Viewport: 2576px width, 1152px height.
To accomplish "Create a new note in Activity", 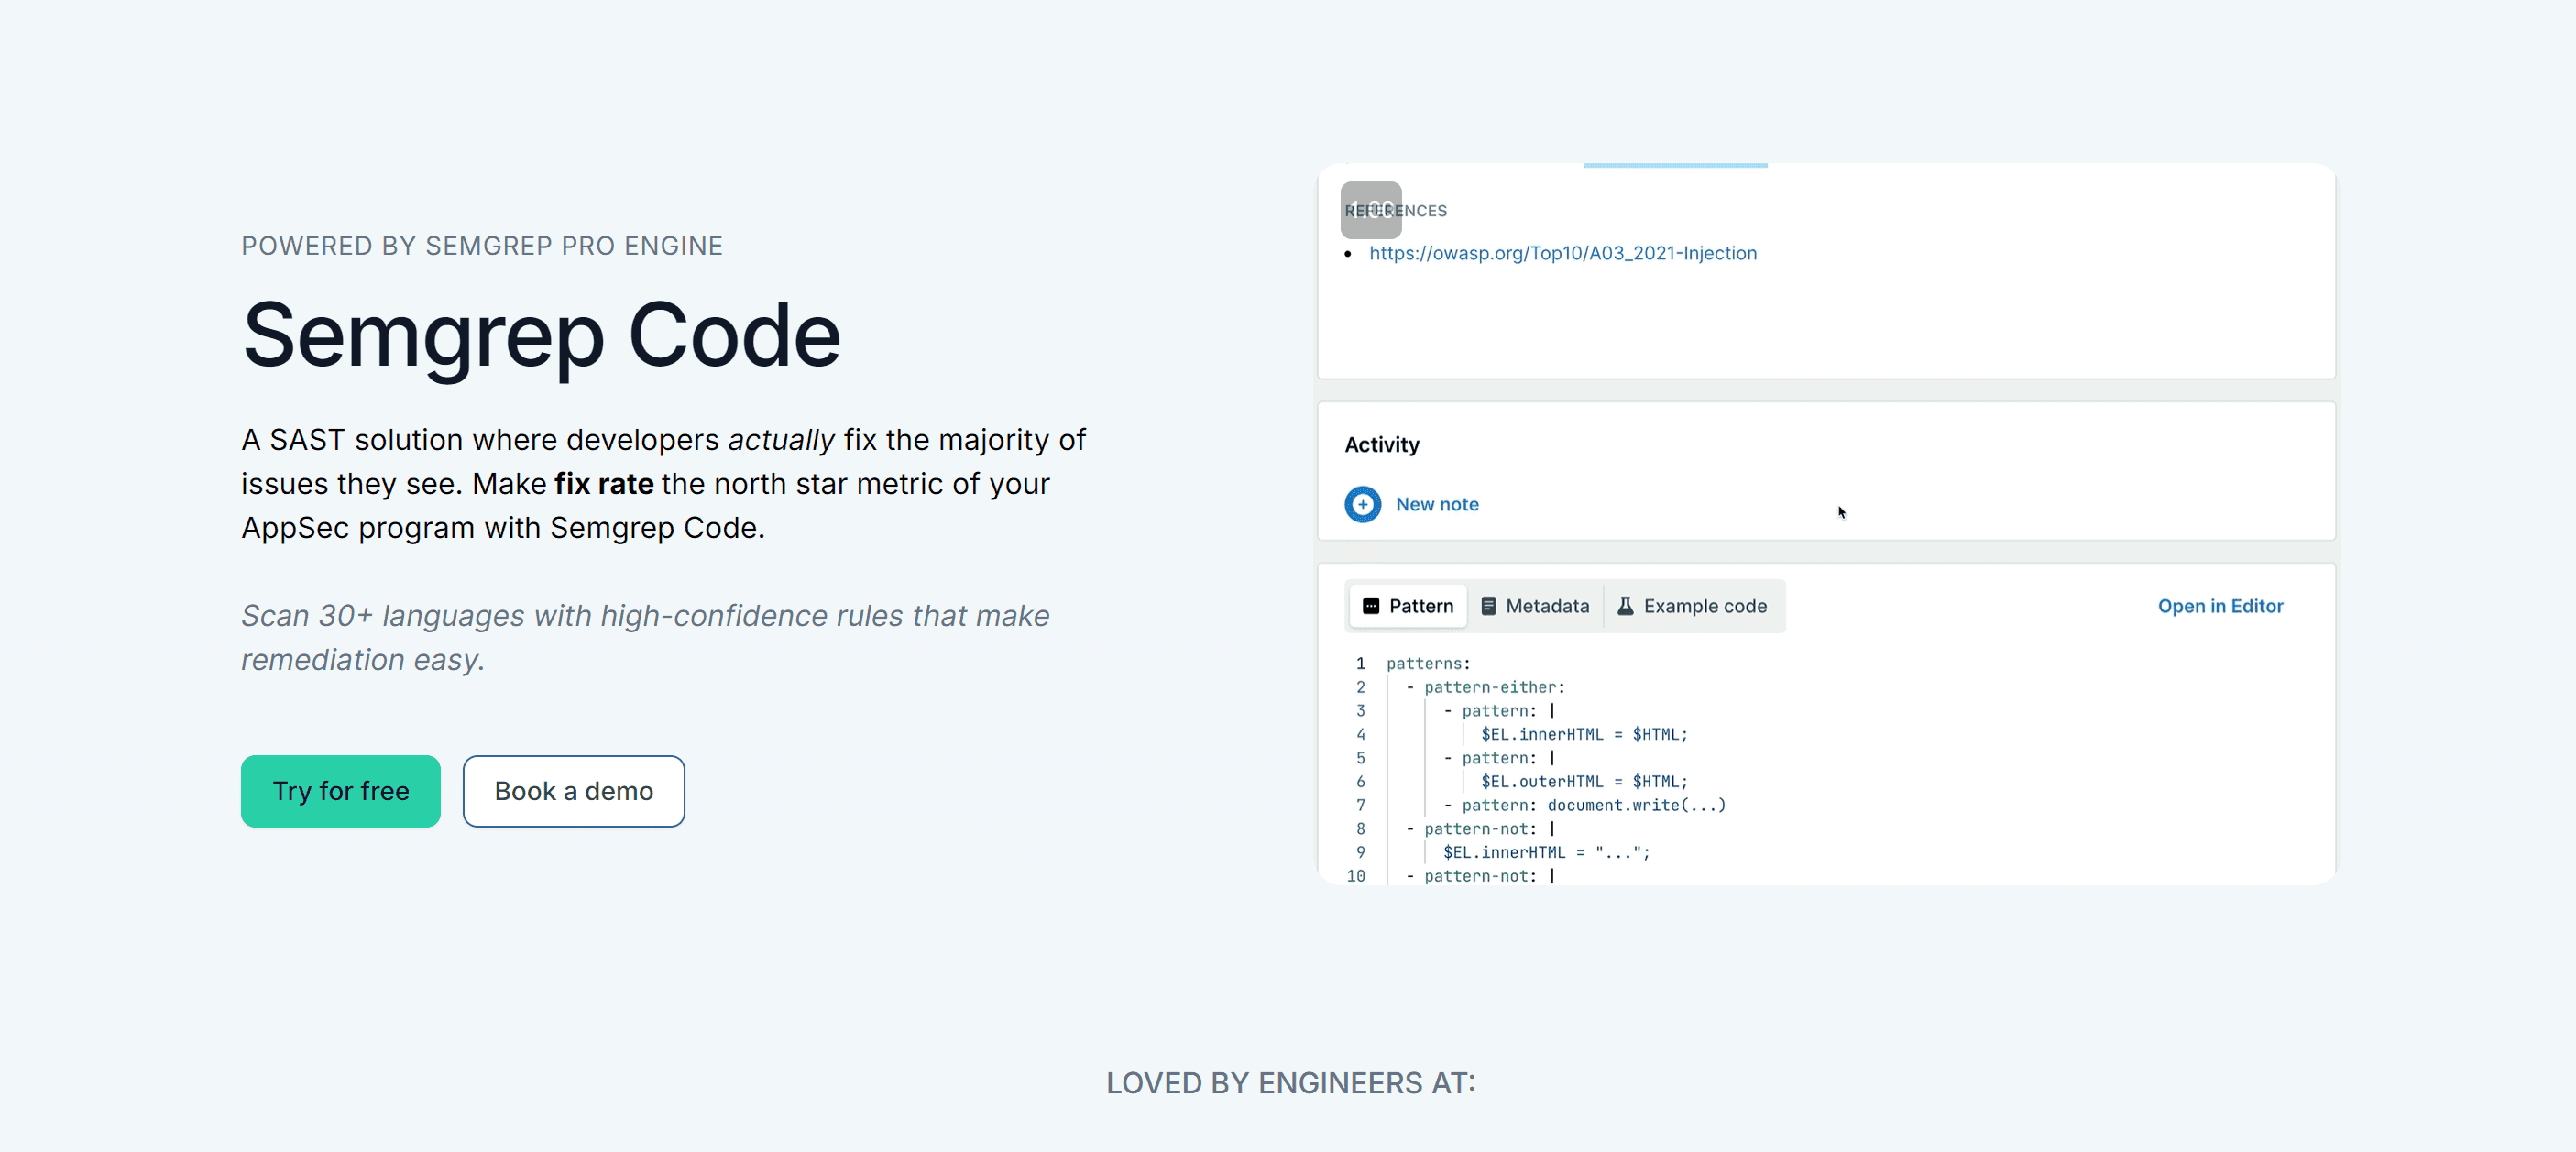I will point(1437,504).
